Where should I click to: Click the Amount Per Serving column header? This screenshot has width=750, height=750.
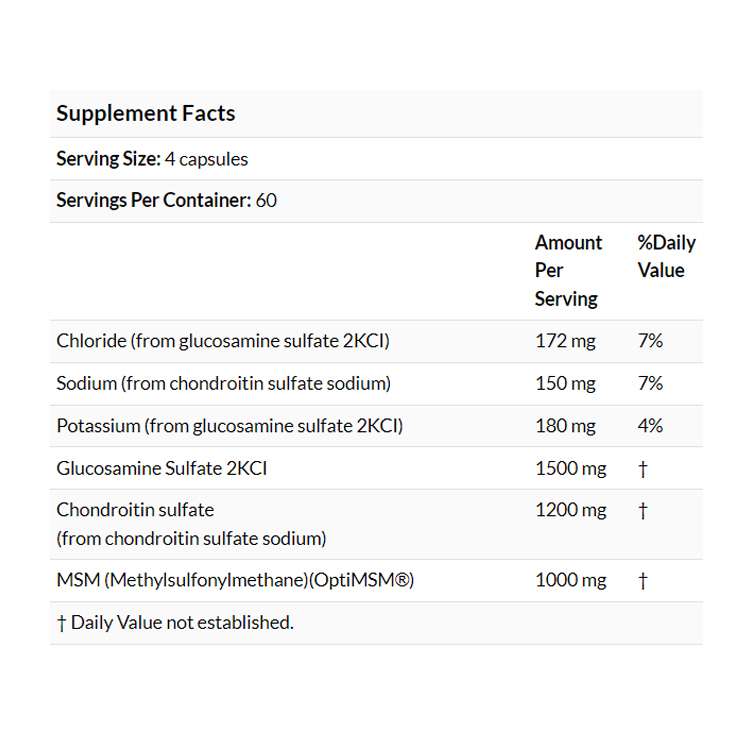coord(568,270)
